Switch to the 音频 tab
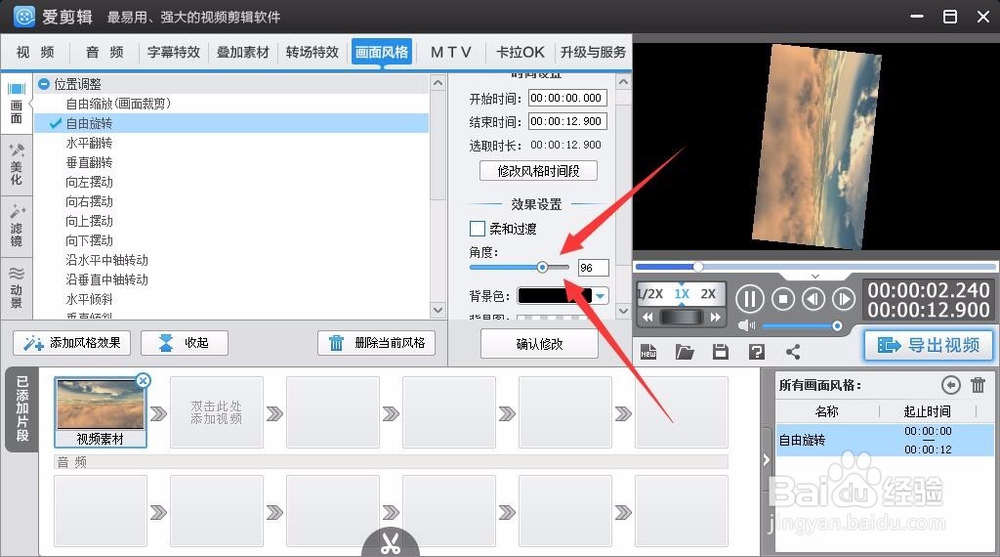Screen dimensions: 1000x557 pyautogui.click(x=105, y=52)
